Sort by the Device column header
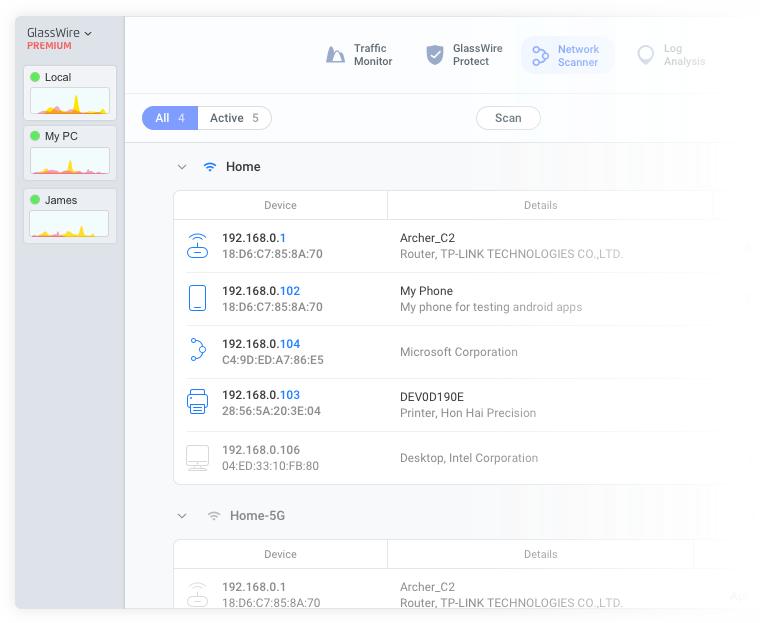760x623 pixels. click(280, 205)
